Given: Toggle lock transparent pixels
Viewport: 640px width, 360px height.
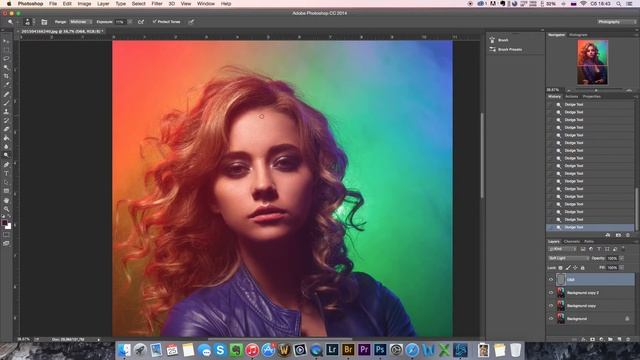Looking at the screenshot, I should click(560, 268).
